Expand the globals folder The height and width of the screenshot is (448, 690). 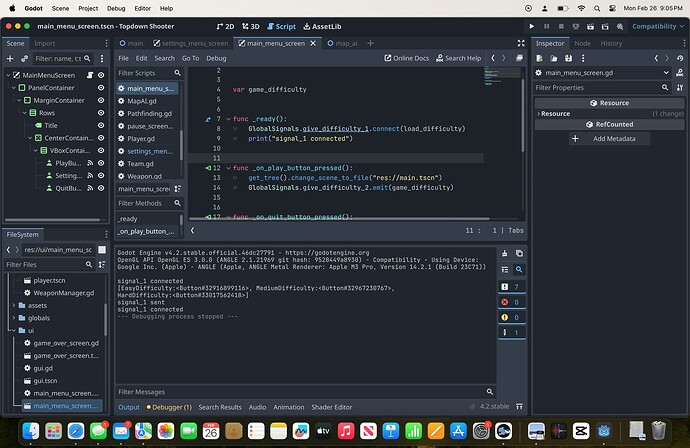tap(14, 318)
